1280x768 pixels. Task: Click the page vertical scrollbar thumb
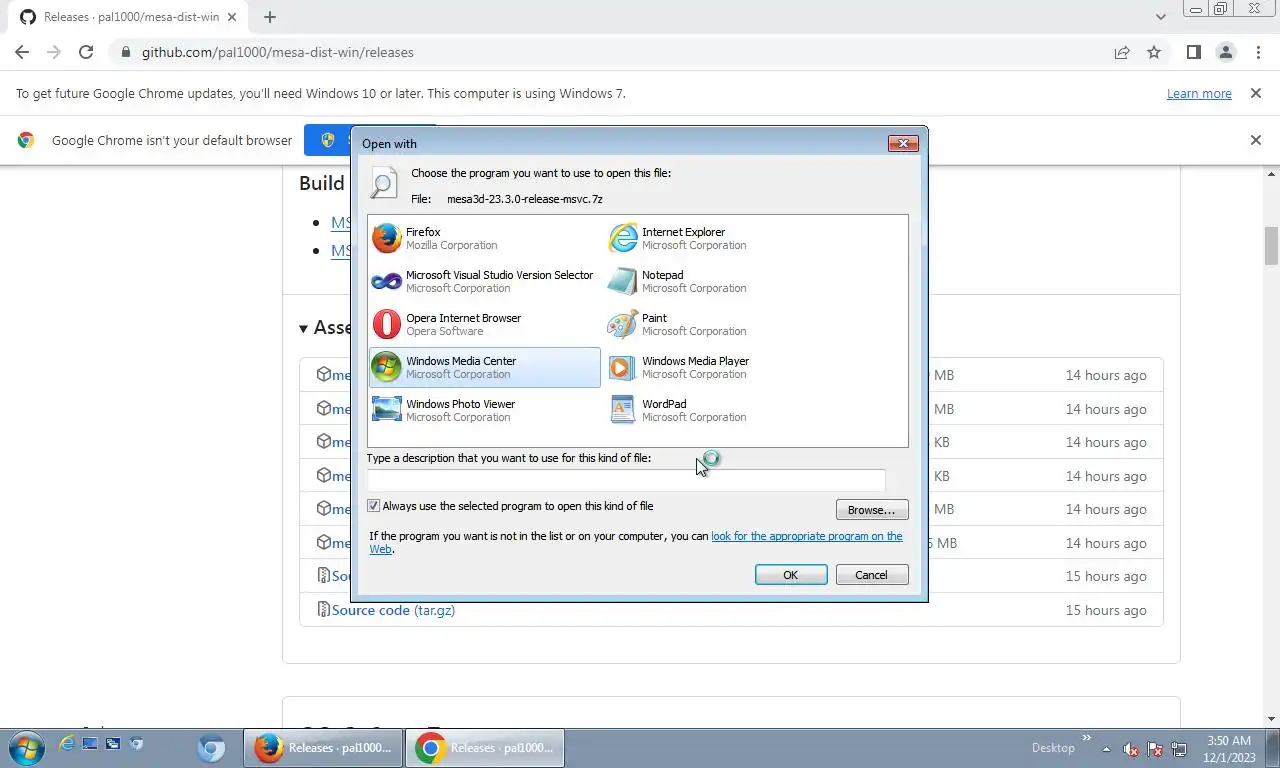point(1271,245)
